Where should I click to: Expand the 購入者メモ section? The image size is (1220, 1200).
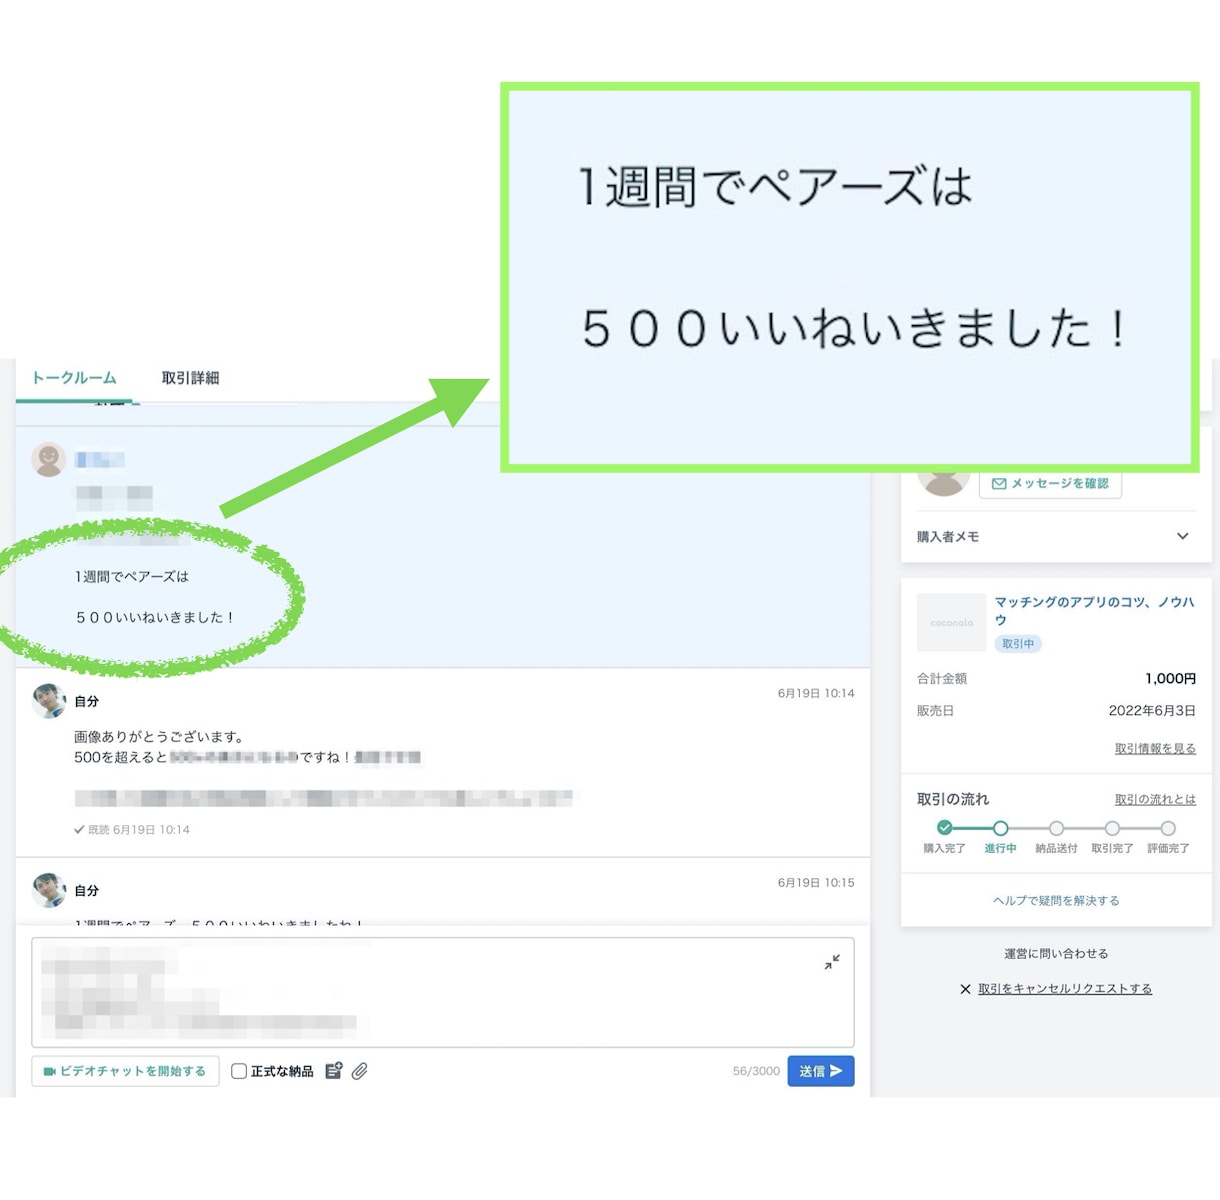(1056, 537)
